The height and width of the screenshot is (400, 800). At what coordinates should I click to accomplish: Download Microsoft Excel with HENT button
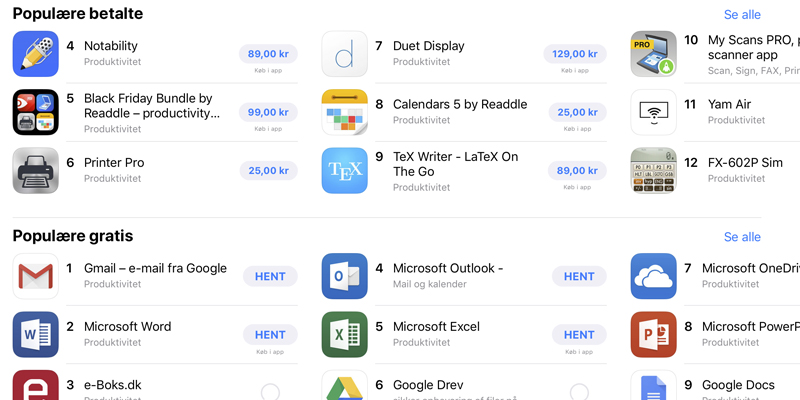coord(578,335)
